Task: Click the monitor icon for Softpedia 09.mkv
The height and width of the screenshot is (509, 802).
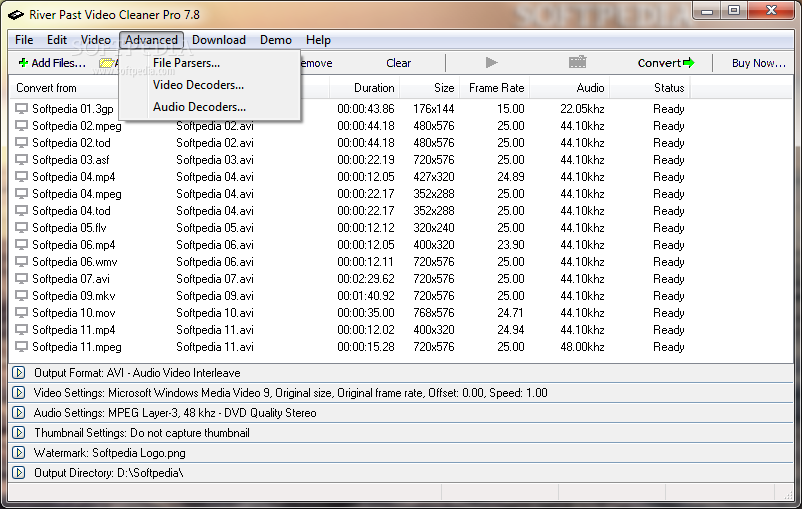Action: tap(21, 296)
